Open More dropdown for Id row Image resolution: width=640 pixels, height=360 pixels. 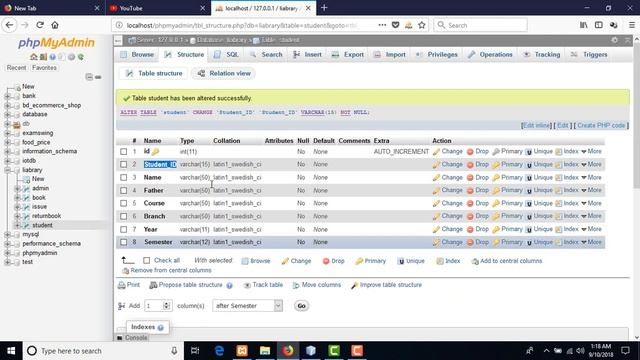click(x=591, y=151)
